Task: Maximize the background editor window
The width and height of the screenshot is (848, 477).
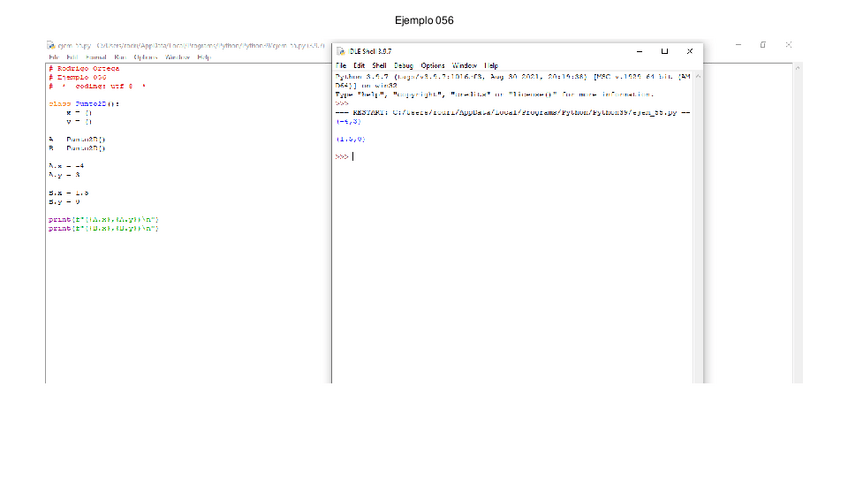Action: [x=763, y=45]
